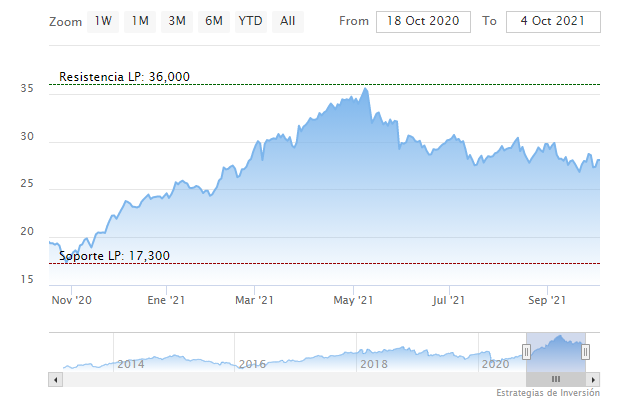Viewport: 620px width, 405px height.
Task: Click the Soporte LP: 17,300 label
Action: pyautogui.click(x=114, y=256)
